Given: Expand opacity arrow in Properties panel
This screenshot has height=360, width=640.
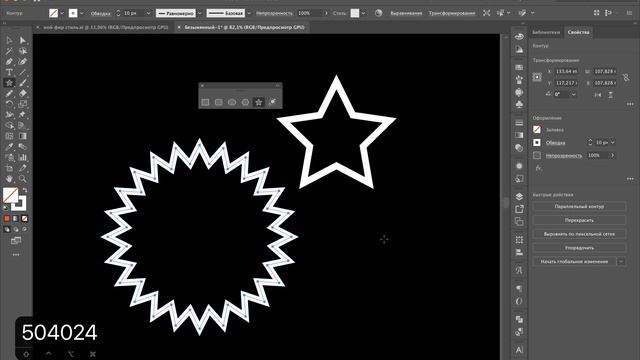Looking at the screenshot, I should [x=613, y=156].
